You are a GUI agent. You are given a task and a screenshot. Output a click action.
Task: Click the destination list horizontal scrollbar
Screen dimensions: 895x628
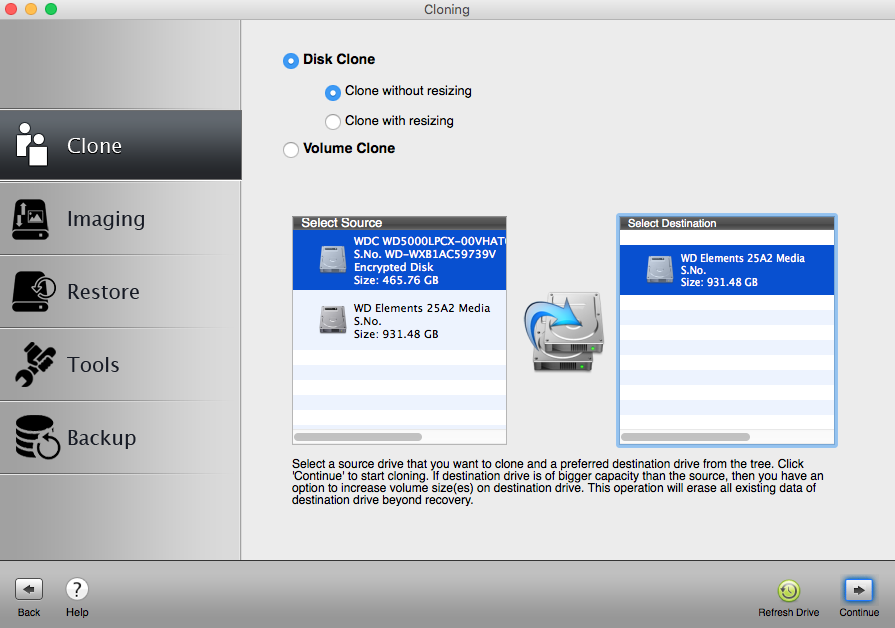coord(685,437)
